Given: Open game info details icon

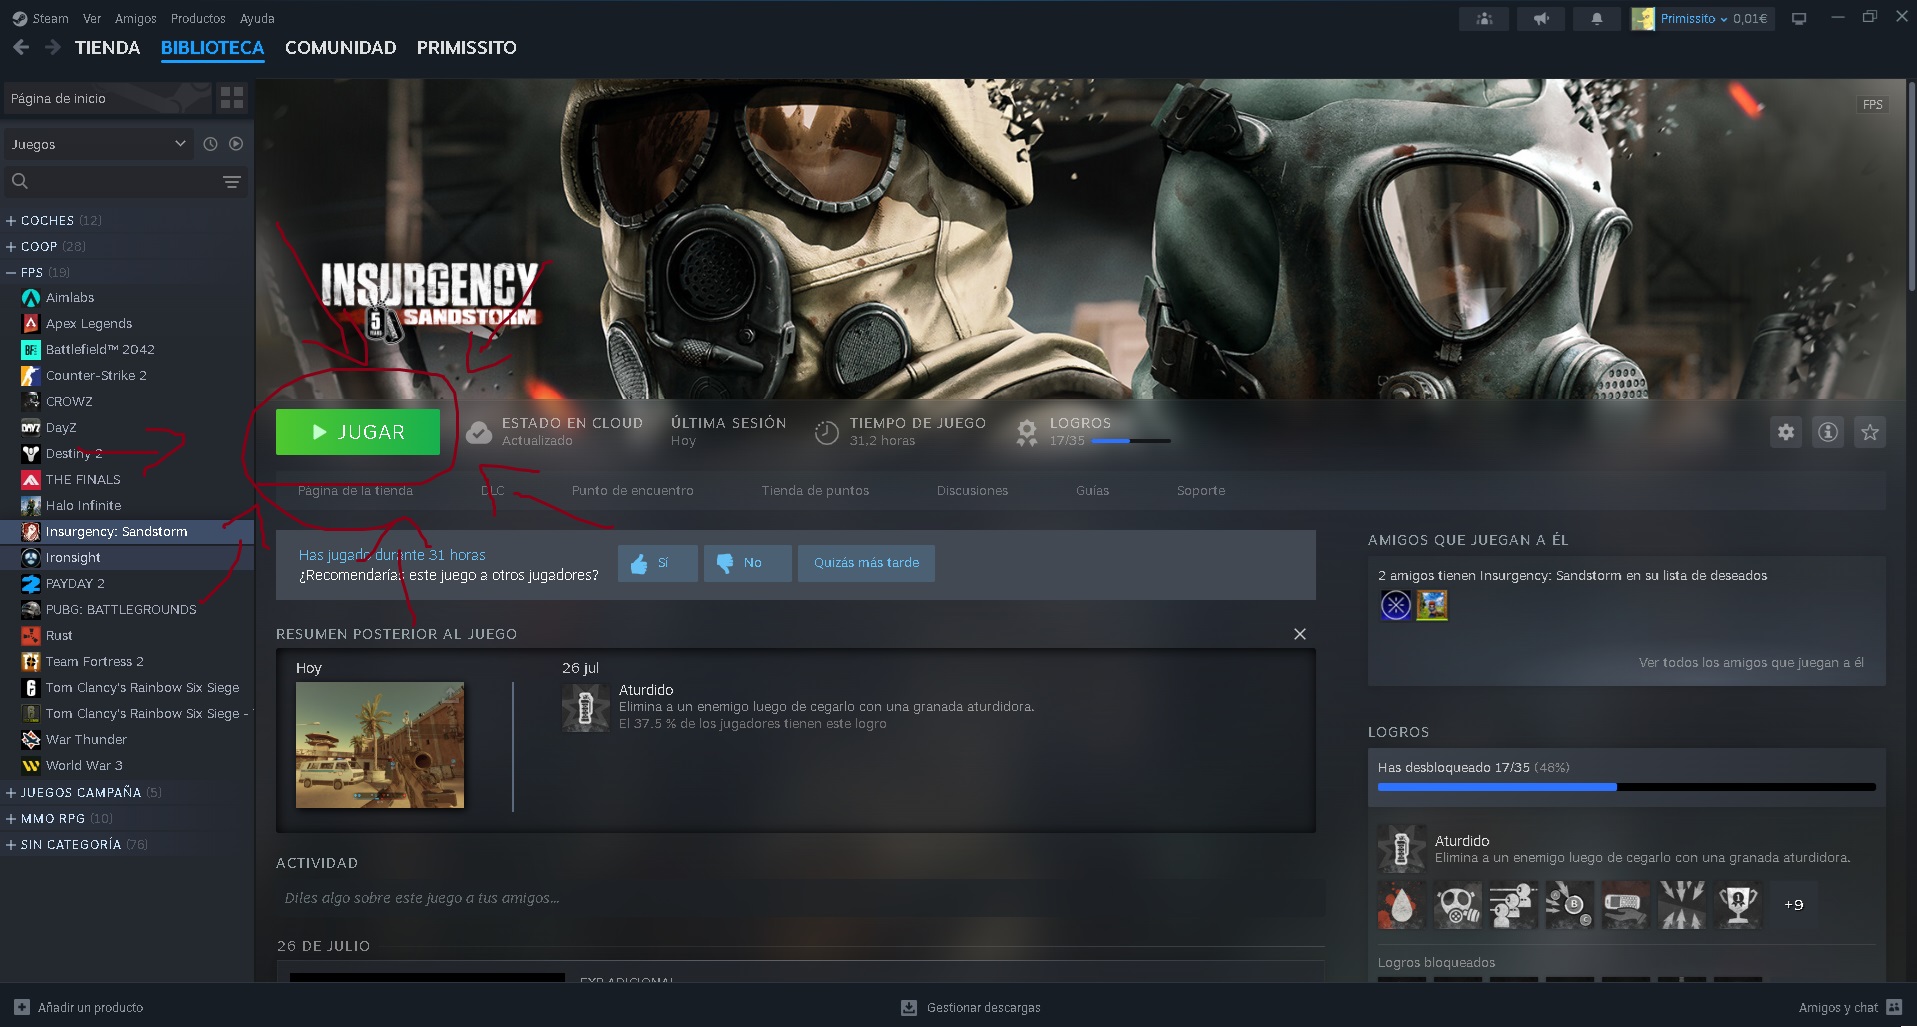Looking at the screenshot, I should click(1828, 432).
